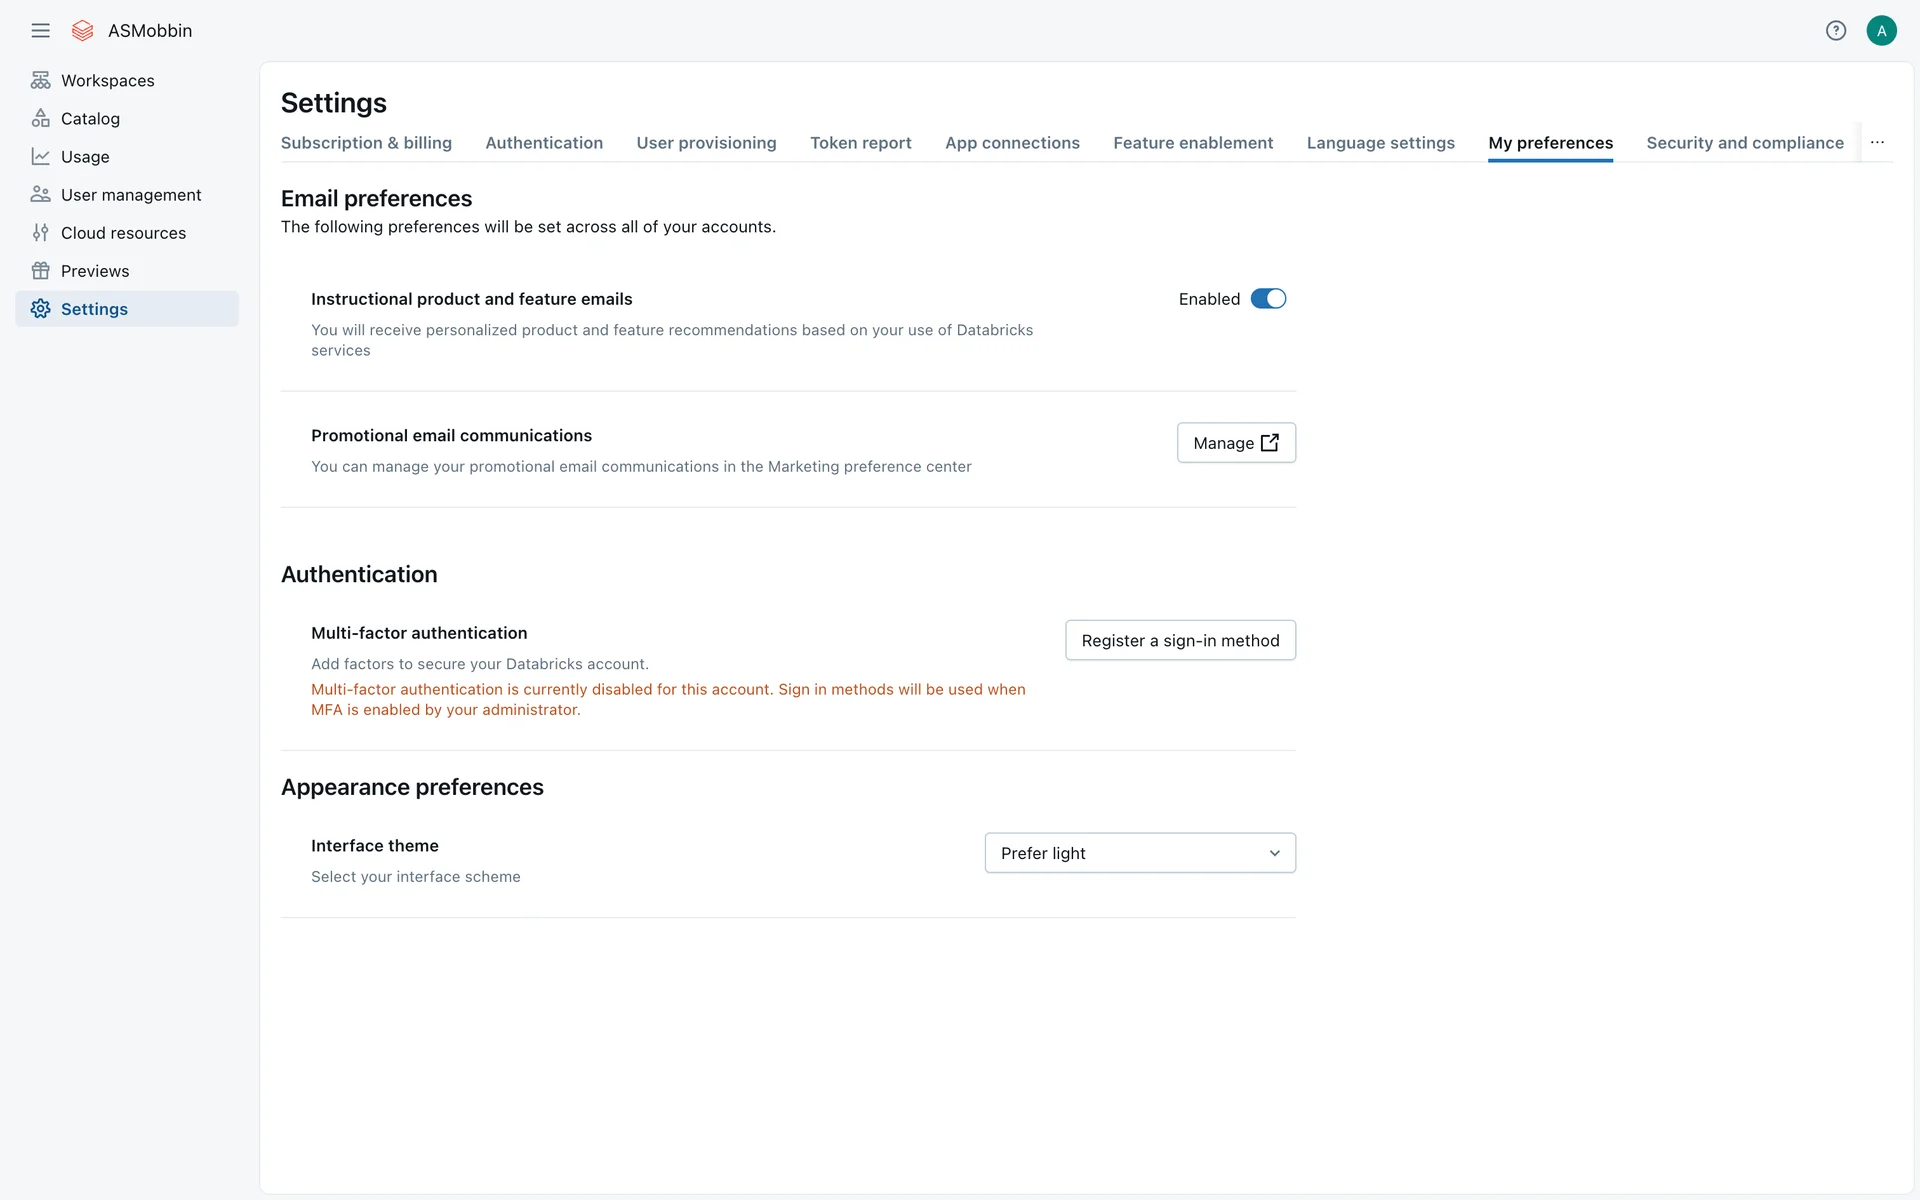Image resolution: width=1920 pixels, height=1200 pixels.
Task: Click Register a sign-in method button
Action: coord(1180,640)
